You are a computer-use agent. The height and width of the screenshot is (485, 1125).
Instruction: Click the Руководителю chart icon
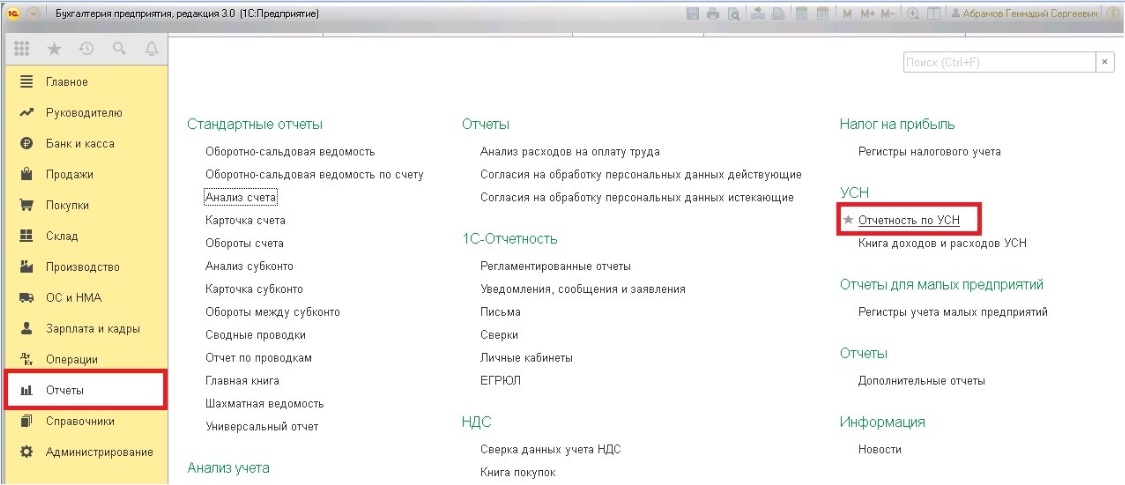pyautogui.click(x=27, y=113)
